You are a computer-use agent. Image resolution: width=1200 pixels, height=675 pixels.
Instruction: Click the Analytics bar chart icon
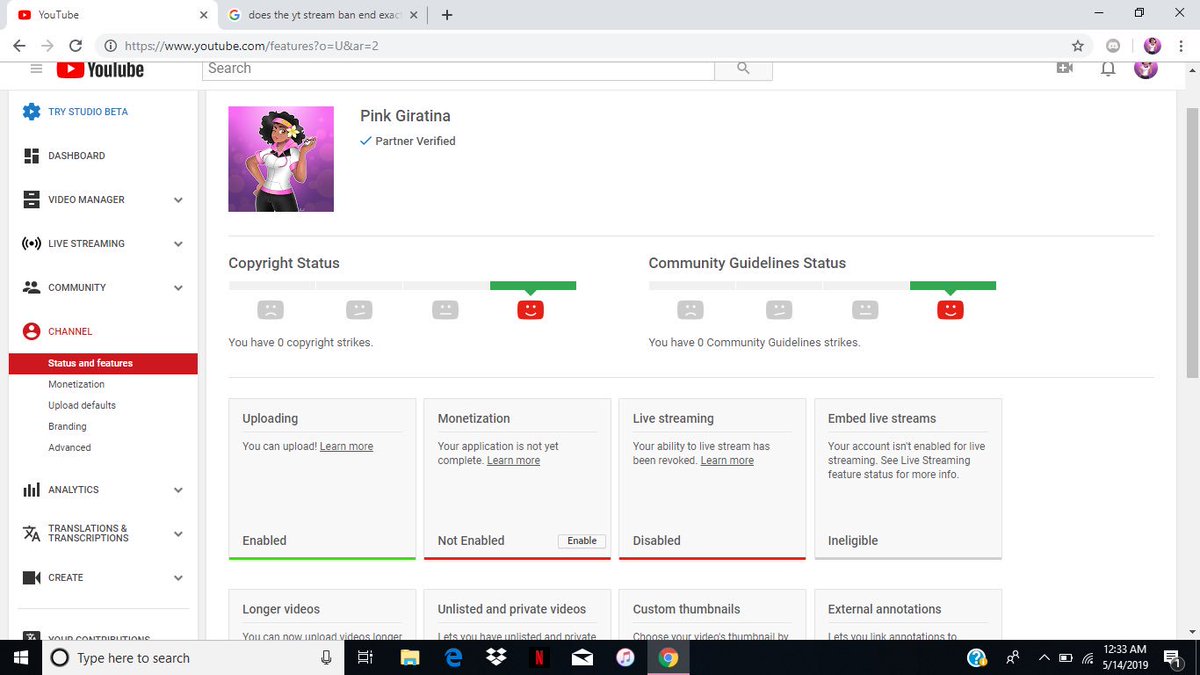[x=31, y=490]
